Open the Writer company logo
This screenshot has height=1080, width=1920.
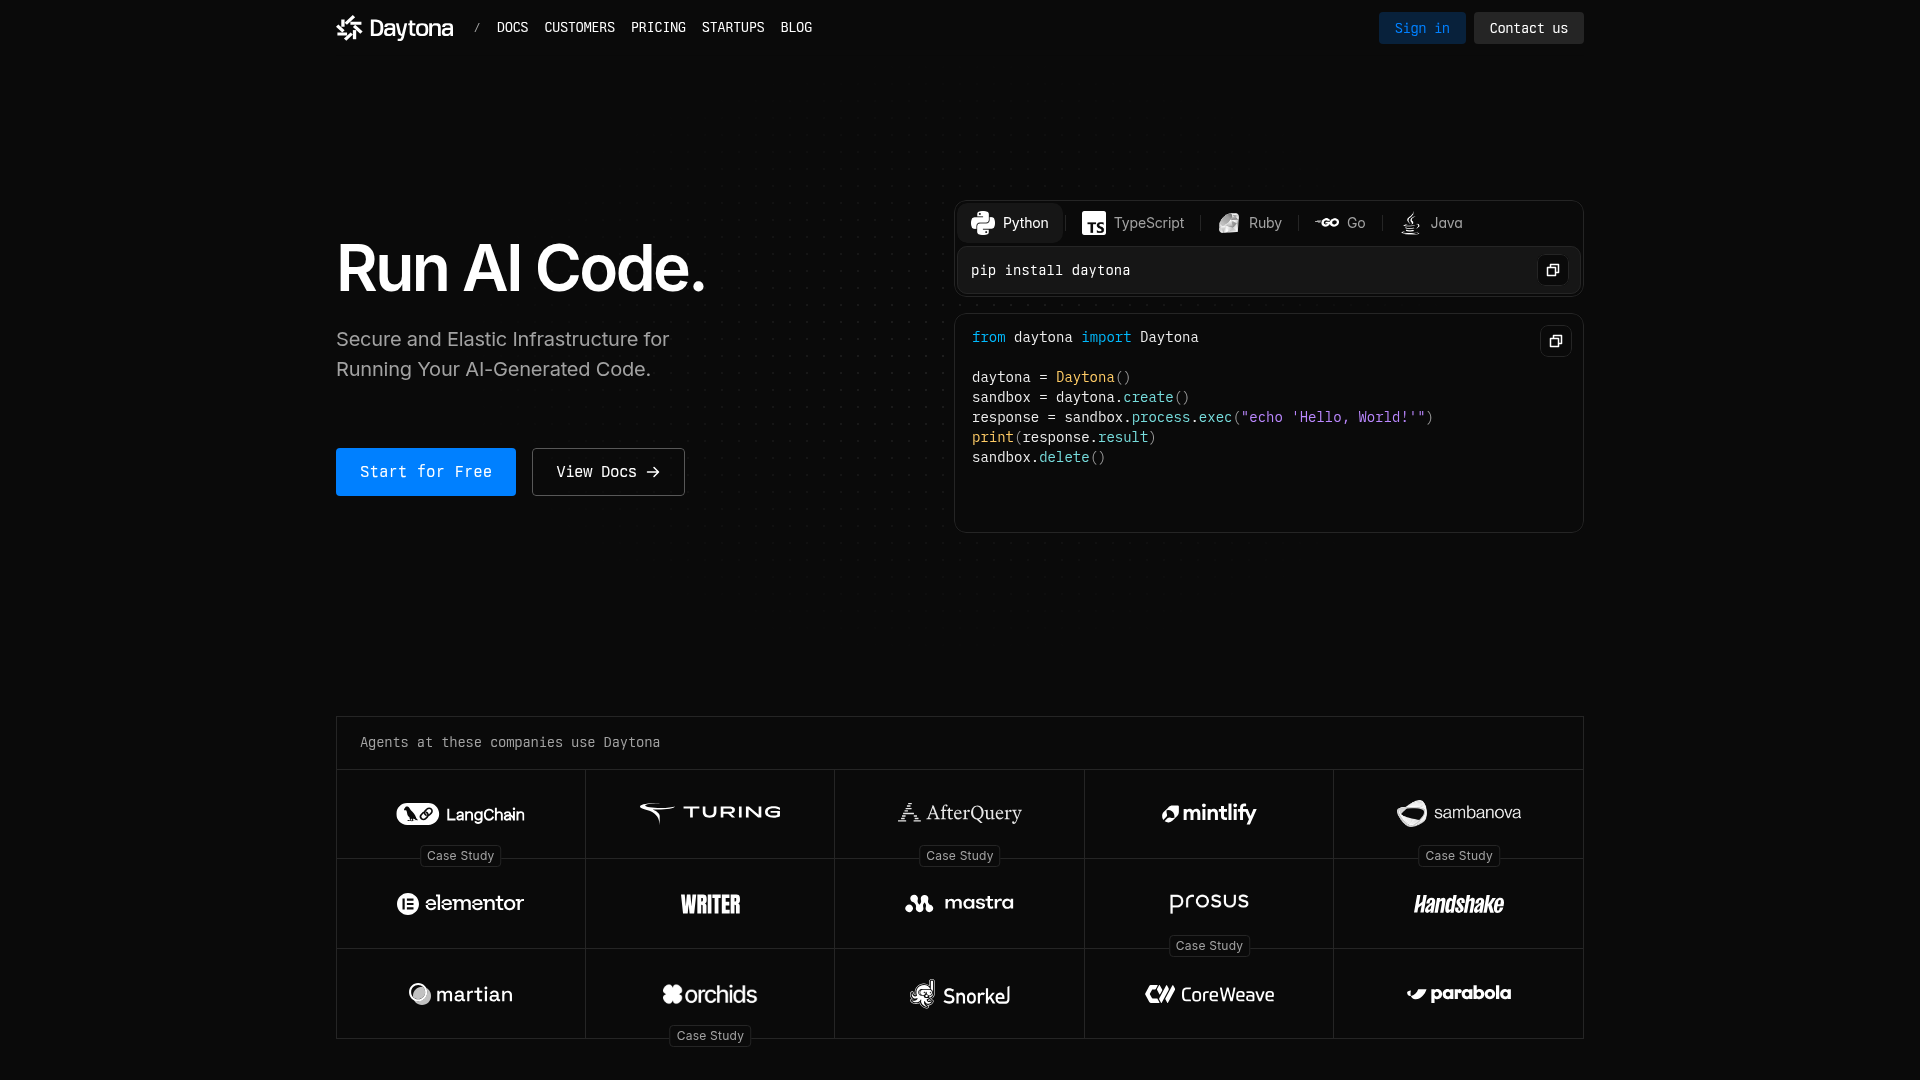coord(710,904)
